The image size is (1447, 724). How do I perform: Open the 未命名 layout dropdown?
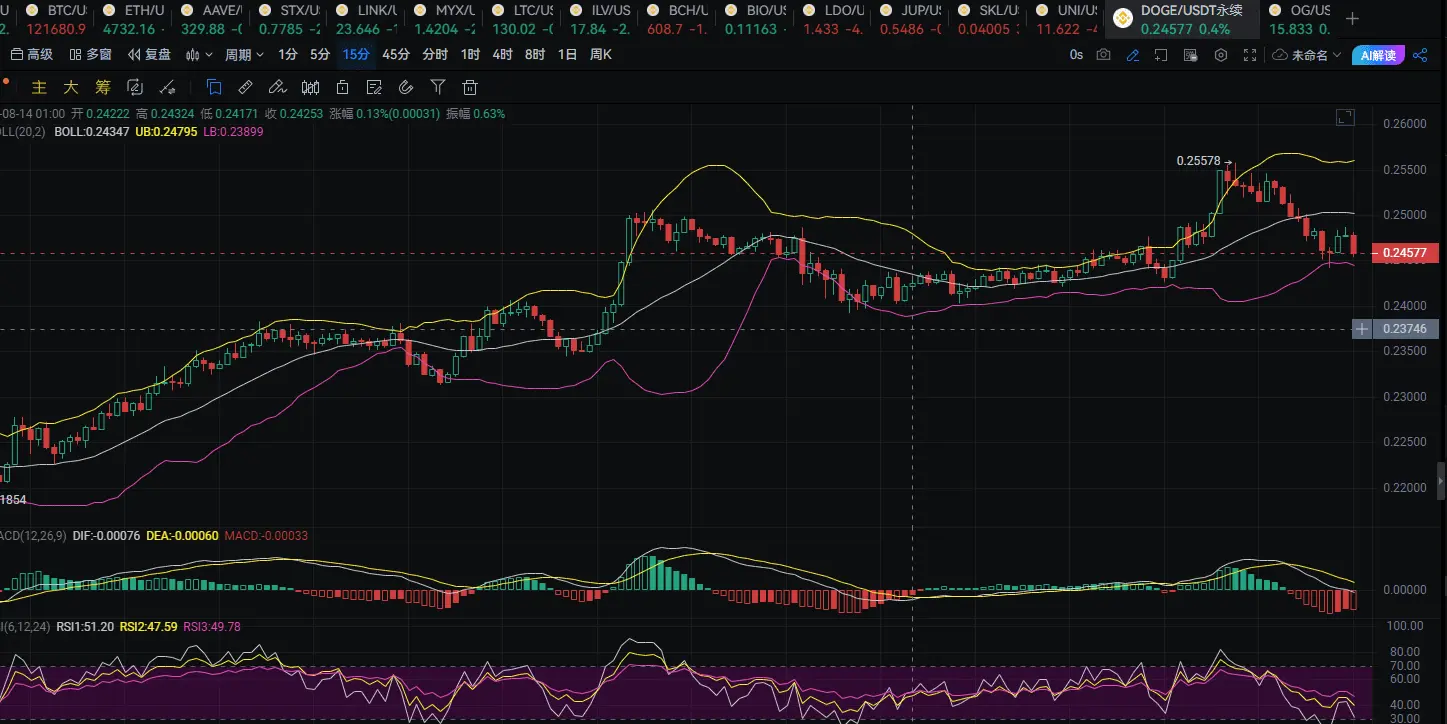(x=1306, y=55)
